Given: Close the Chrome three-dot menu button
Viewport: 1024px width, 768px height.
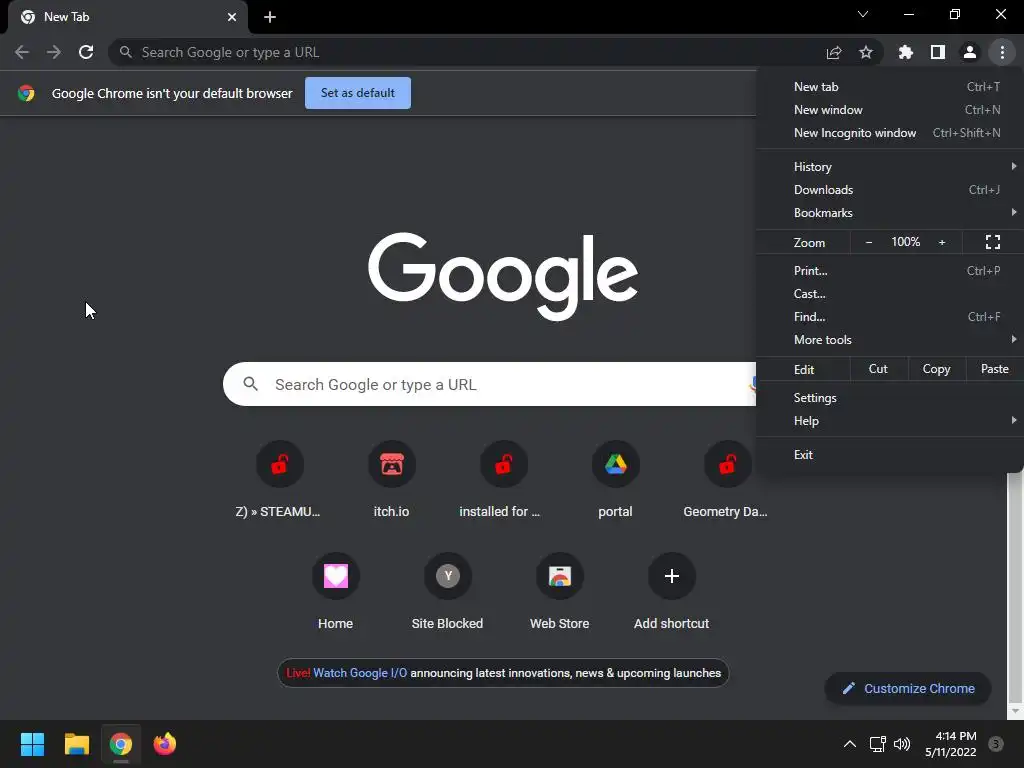Looking at the screenshot, I should pos(1002,52).
